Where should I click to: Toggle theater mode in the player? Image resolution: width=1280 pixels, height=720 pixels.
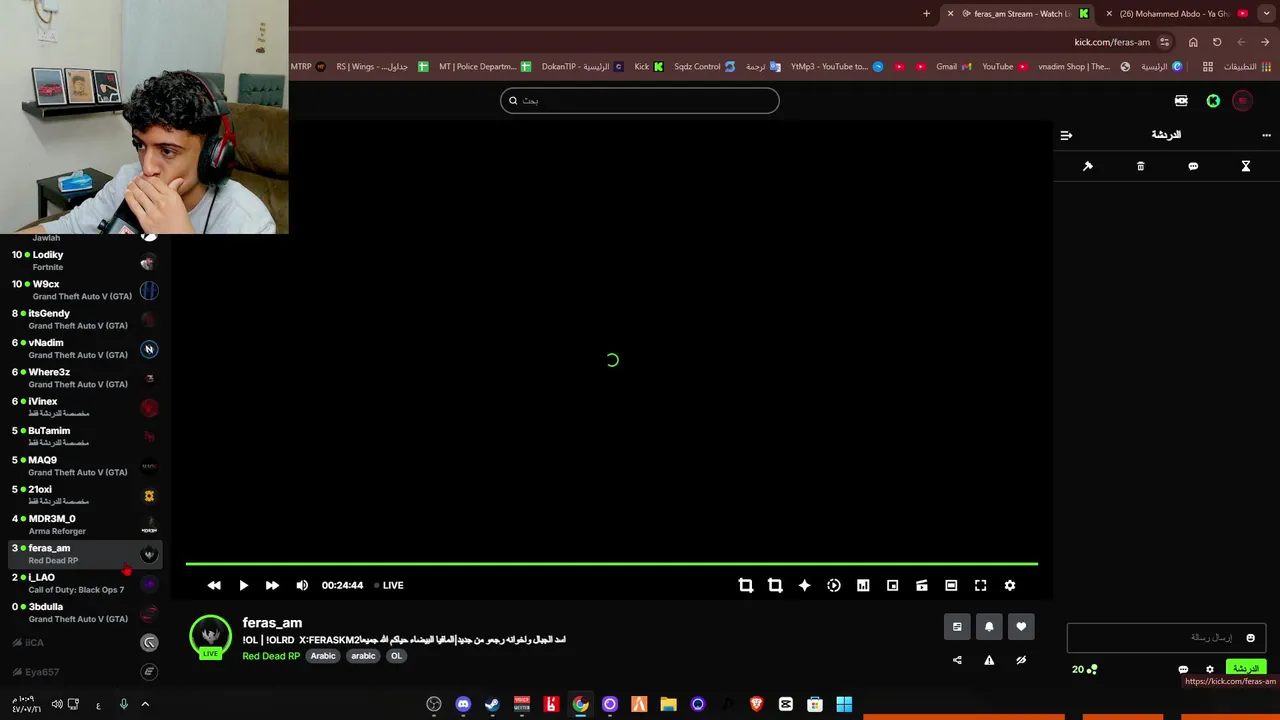[951, 585]
